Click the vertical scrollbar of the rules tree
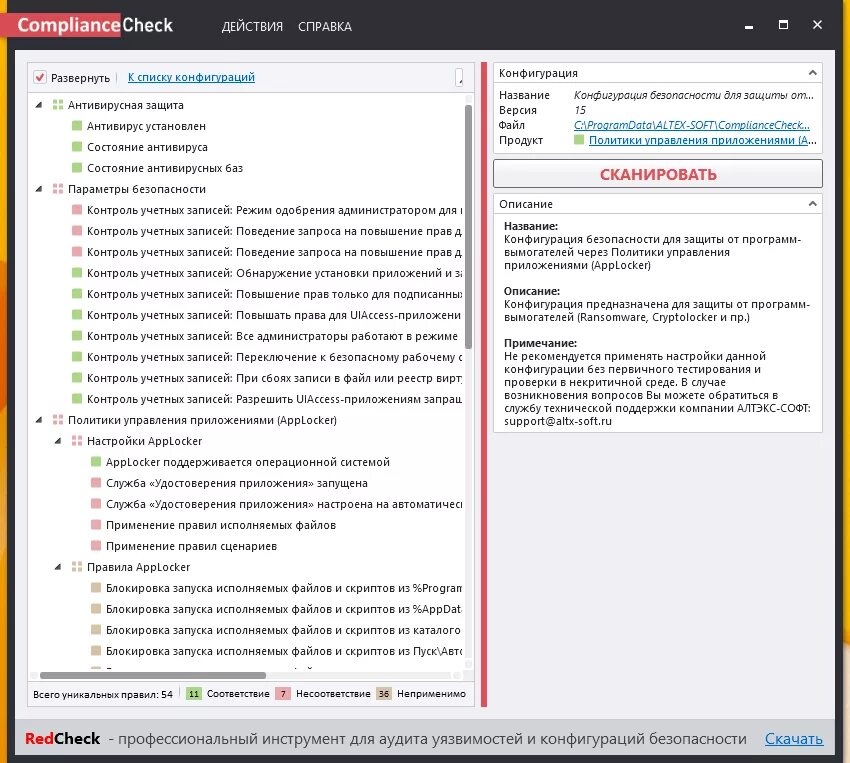This screenshot has height=763, width=850. [468, 228]
